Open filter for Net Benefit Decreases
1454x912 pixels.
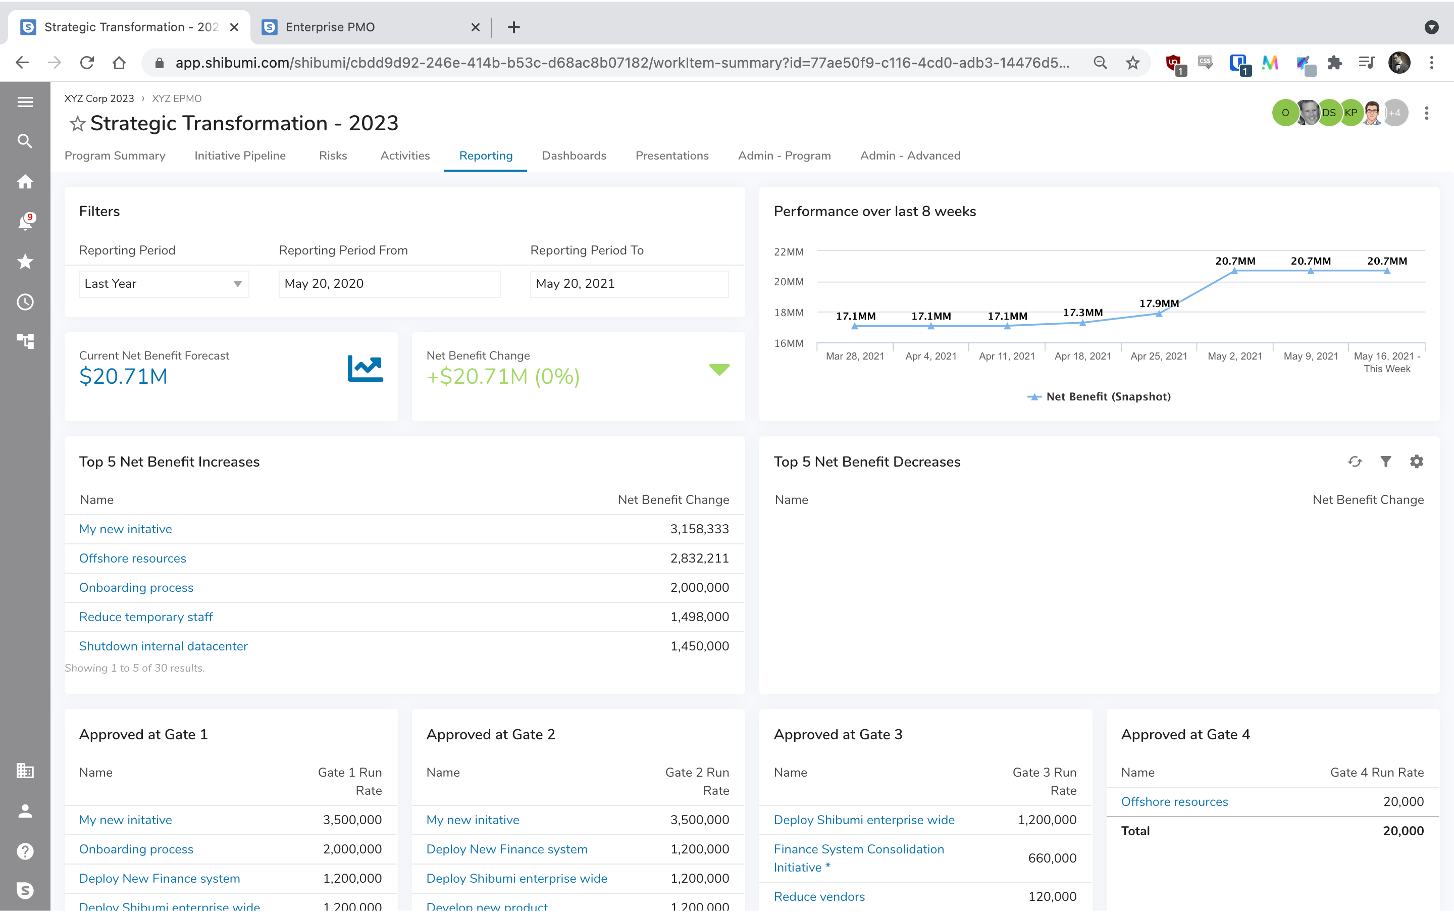click(x=1386, y=462)
